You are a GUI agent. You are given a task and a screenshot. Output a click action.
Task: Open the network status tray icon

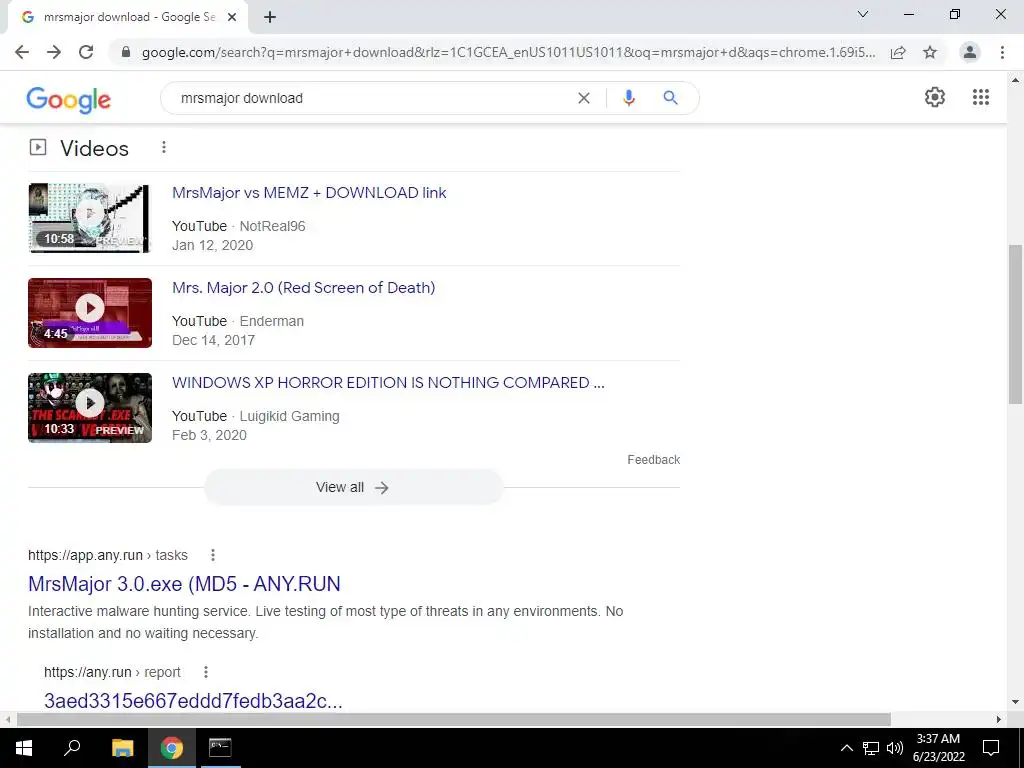point(871,748)
